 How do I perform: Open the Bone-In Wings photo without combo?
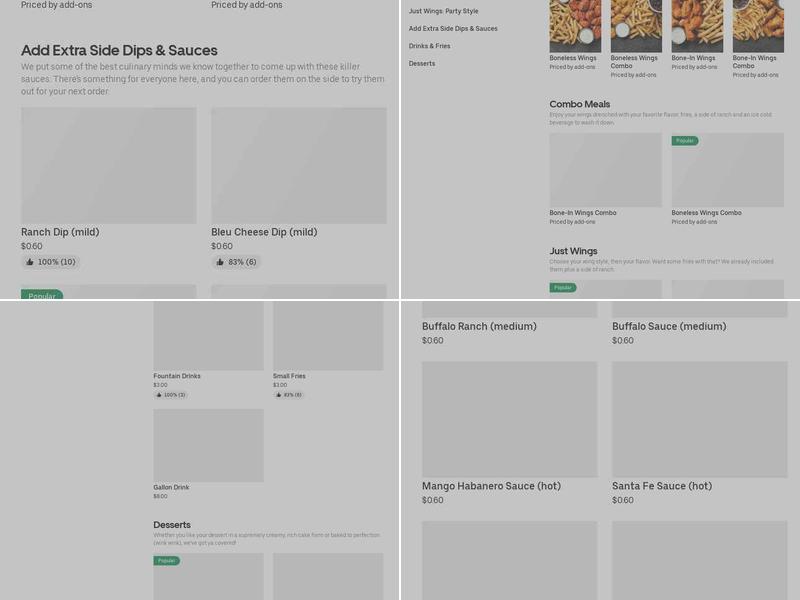click(697, 25)
